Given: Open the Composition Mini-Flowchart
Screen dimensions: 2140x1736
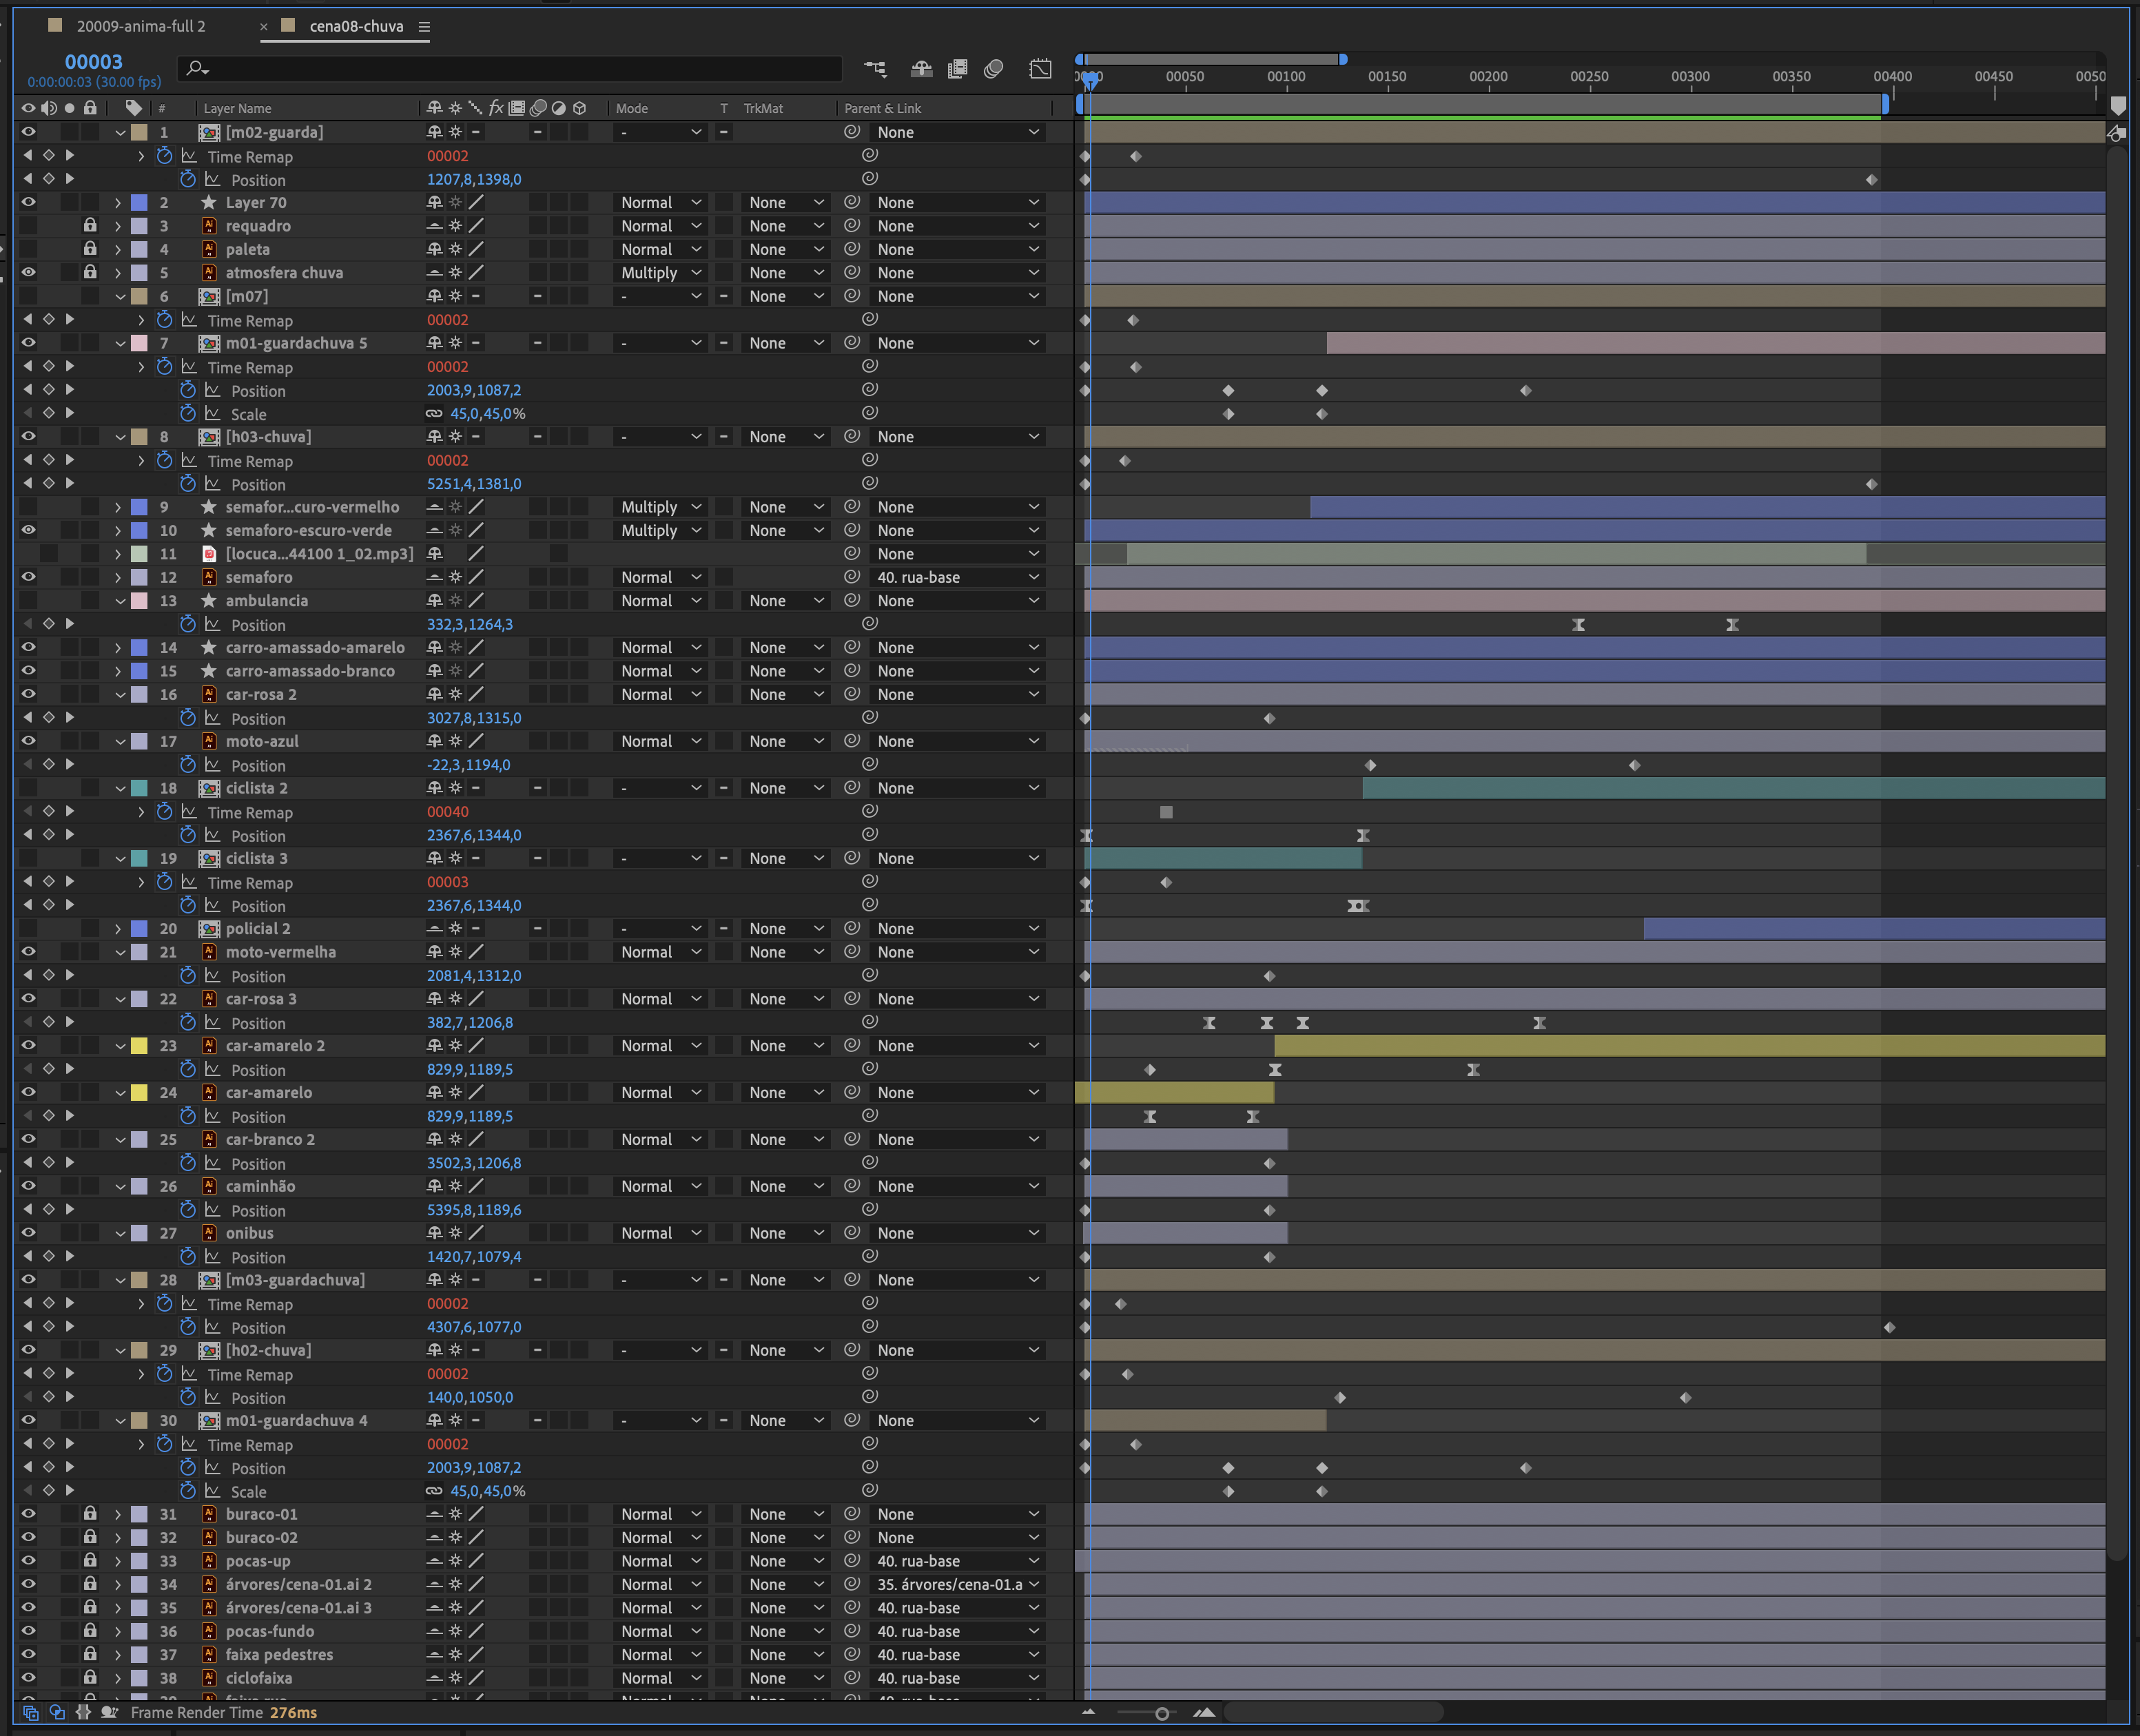Looking at the screenshot, I should tap(875, 69).
